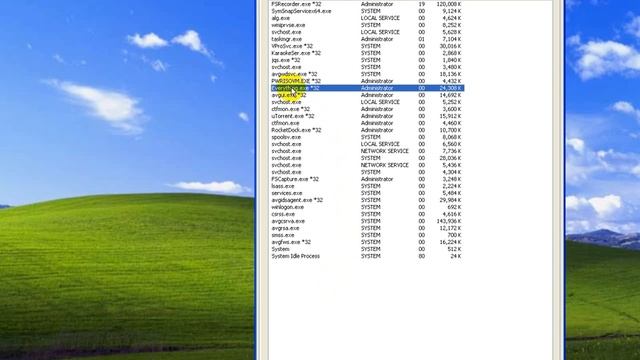Select svchost.exe using 5,628 K memory
The width and height of the screenshot is (640, 360).
pos(367,32)
